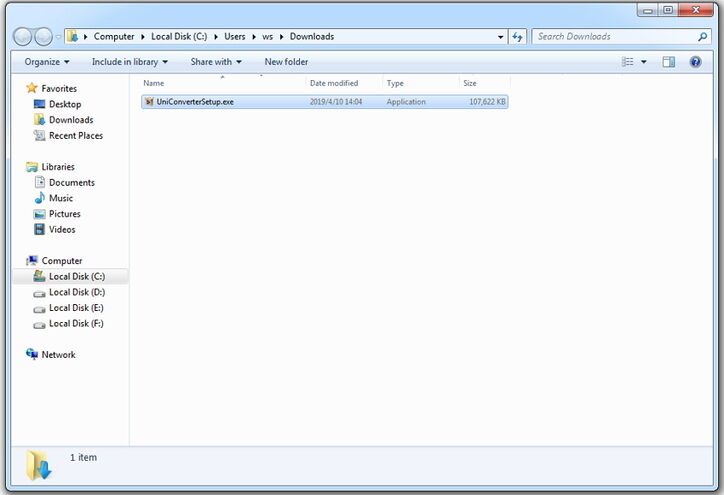Screen dimensions: 724x495
Task: Open Help with the question mark icon
Action: click(x=695, y=62)
